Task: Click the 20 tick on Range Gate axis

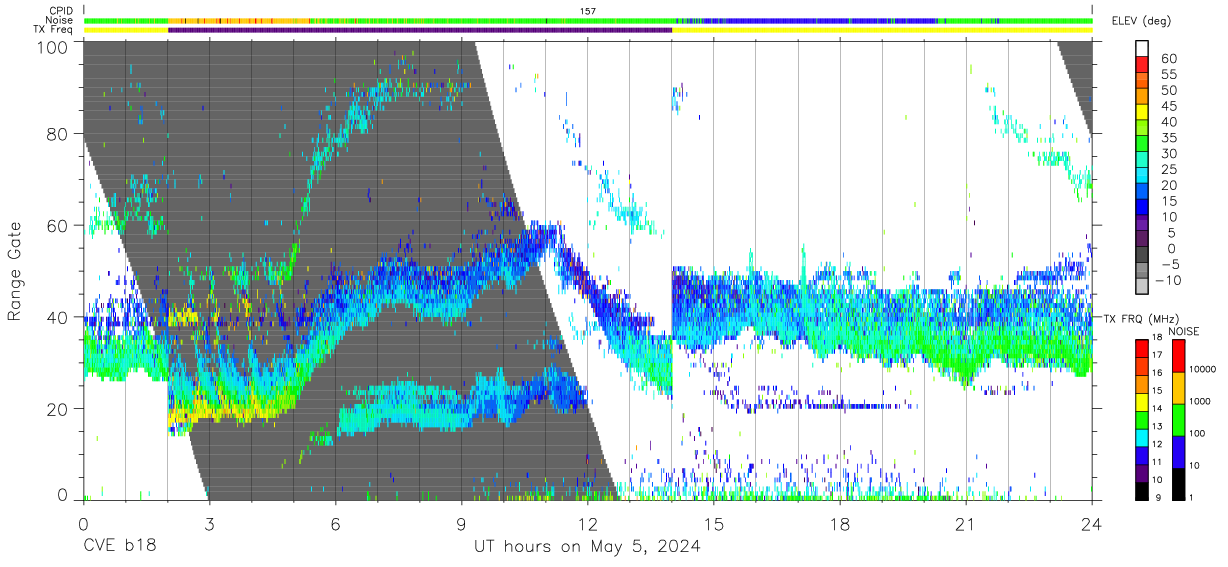Action: click(x=59, y=409)
